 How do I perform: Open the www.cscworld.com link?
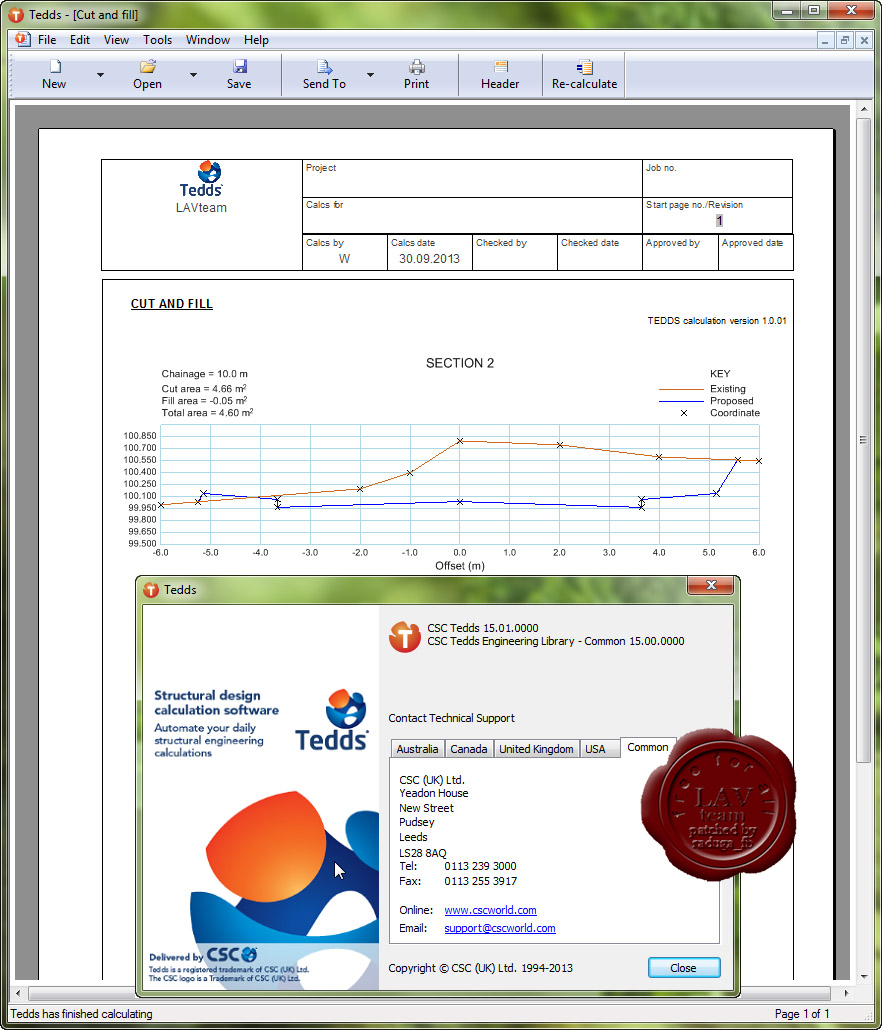click(x=491, y=910)
